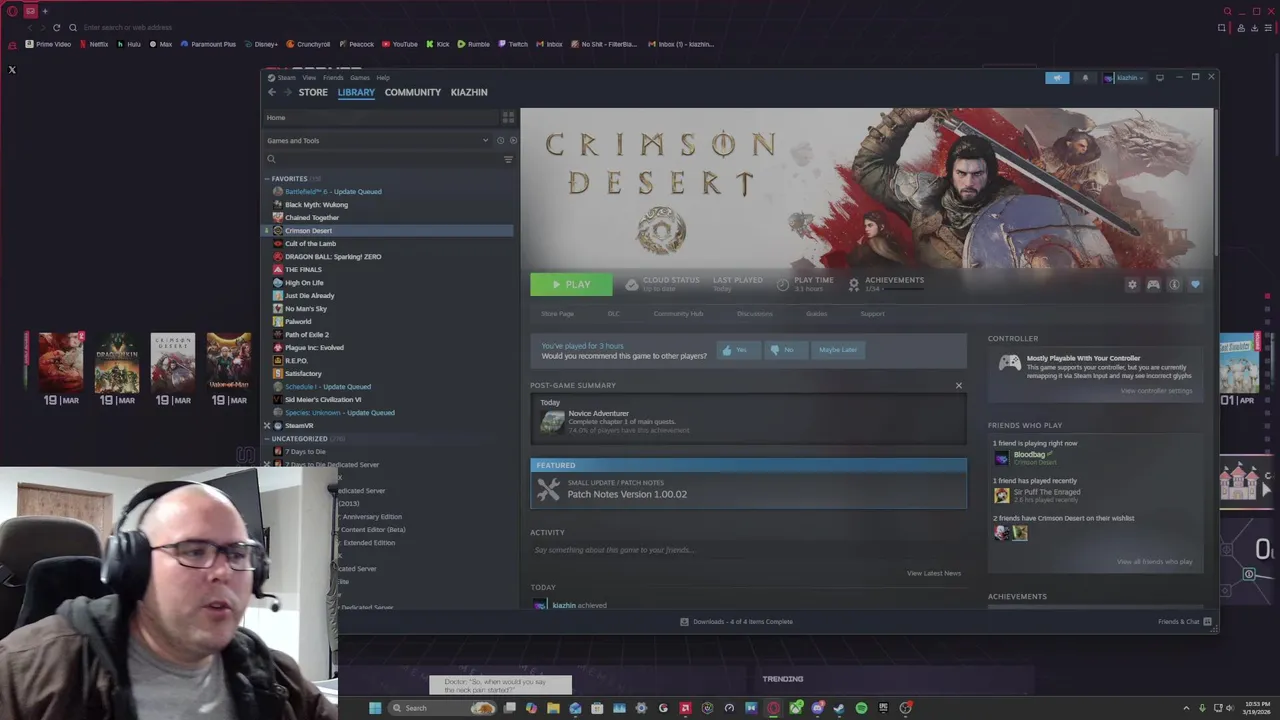This screenshot has width=1280, height=720.
Task: Select 'Satisfactory' in the game list
Action: (303, 374)
